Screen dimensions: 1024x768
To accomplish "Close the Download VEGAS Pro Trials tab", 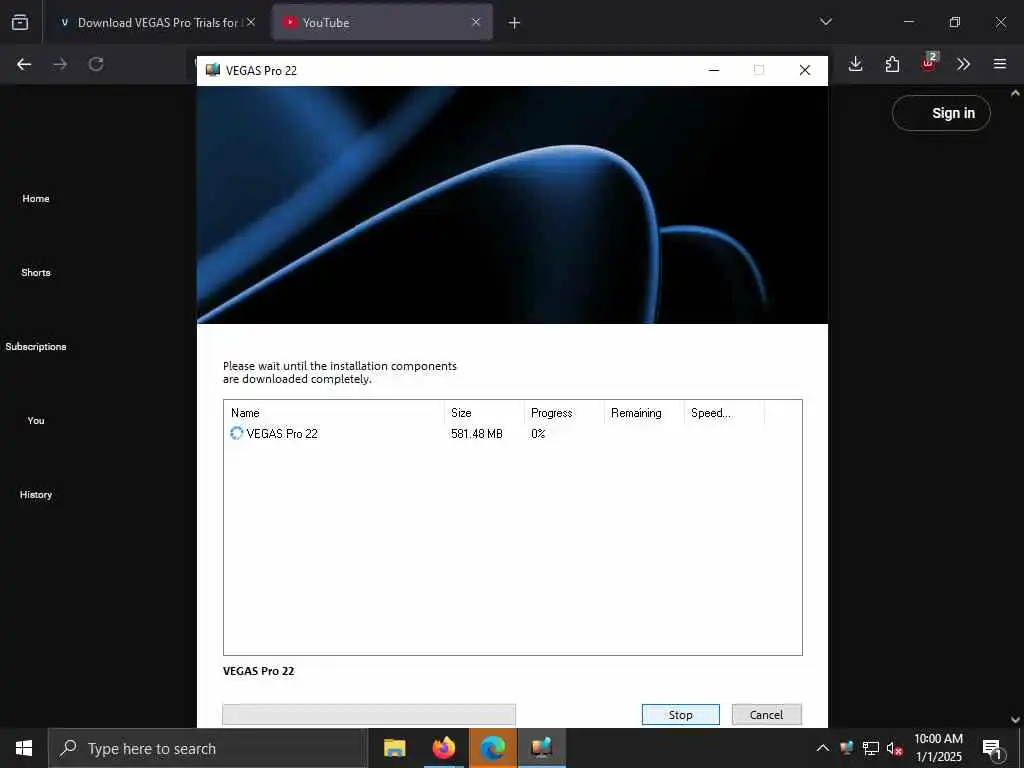I will 251,22.
